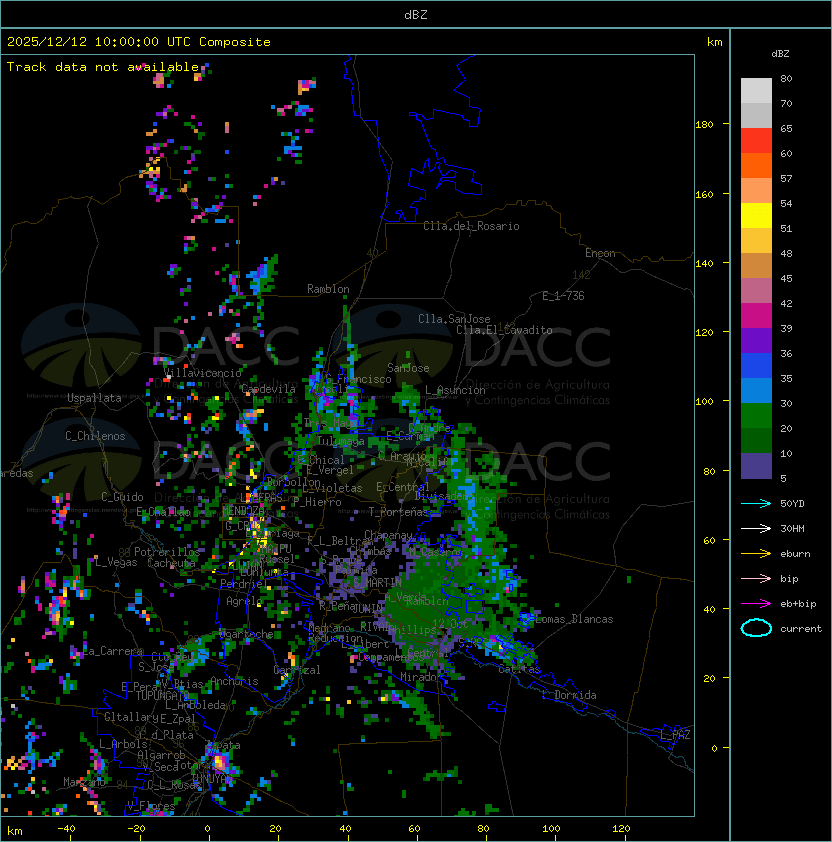Click the 'Gltallary' label
The image size is (832, 842).
(x=131, y=717)
